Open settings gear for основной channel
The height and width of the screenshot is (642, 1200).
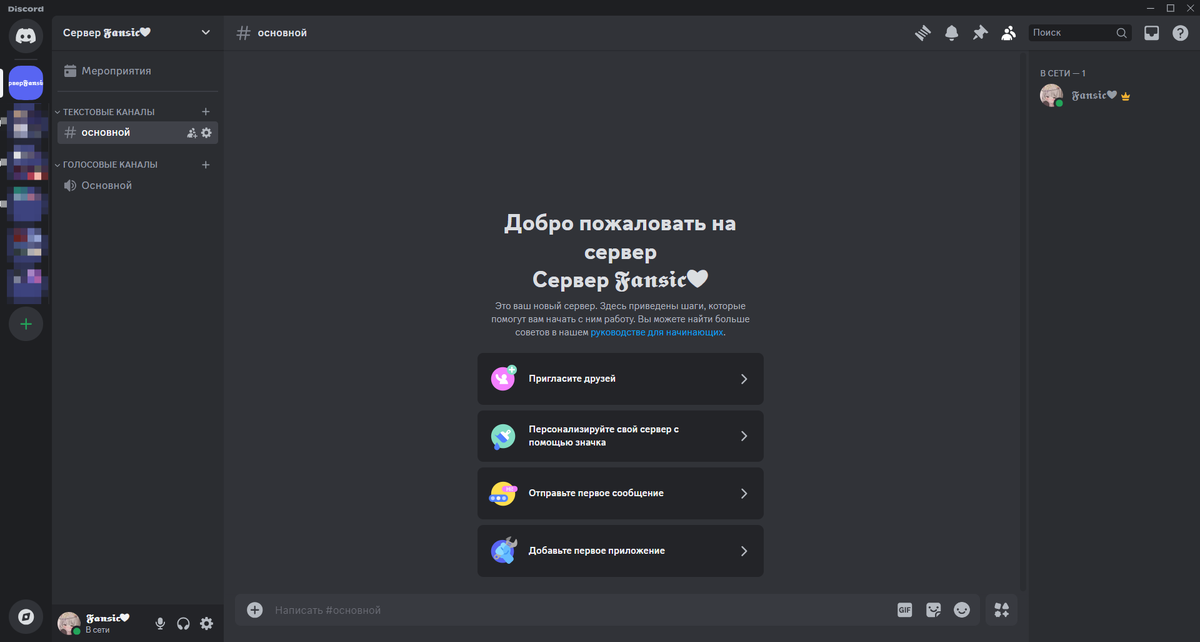click(x=207, y=132)
